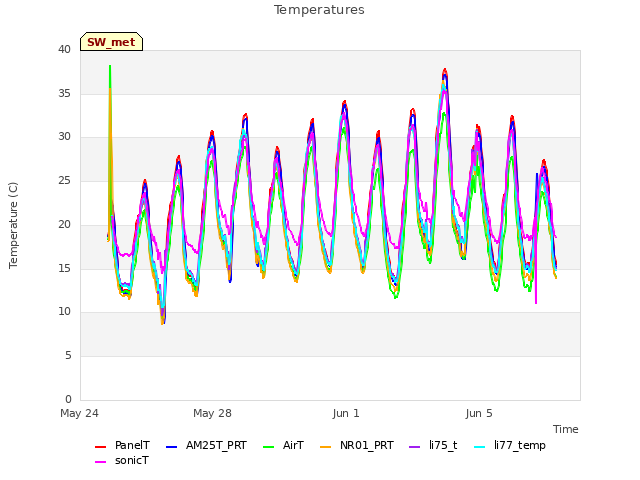Image resolution: width=640 pixels, height=480 pixels.
Task: Click the 20 y-axis tick label
Action: pos(64,224)
